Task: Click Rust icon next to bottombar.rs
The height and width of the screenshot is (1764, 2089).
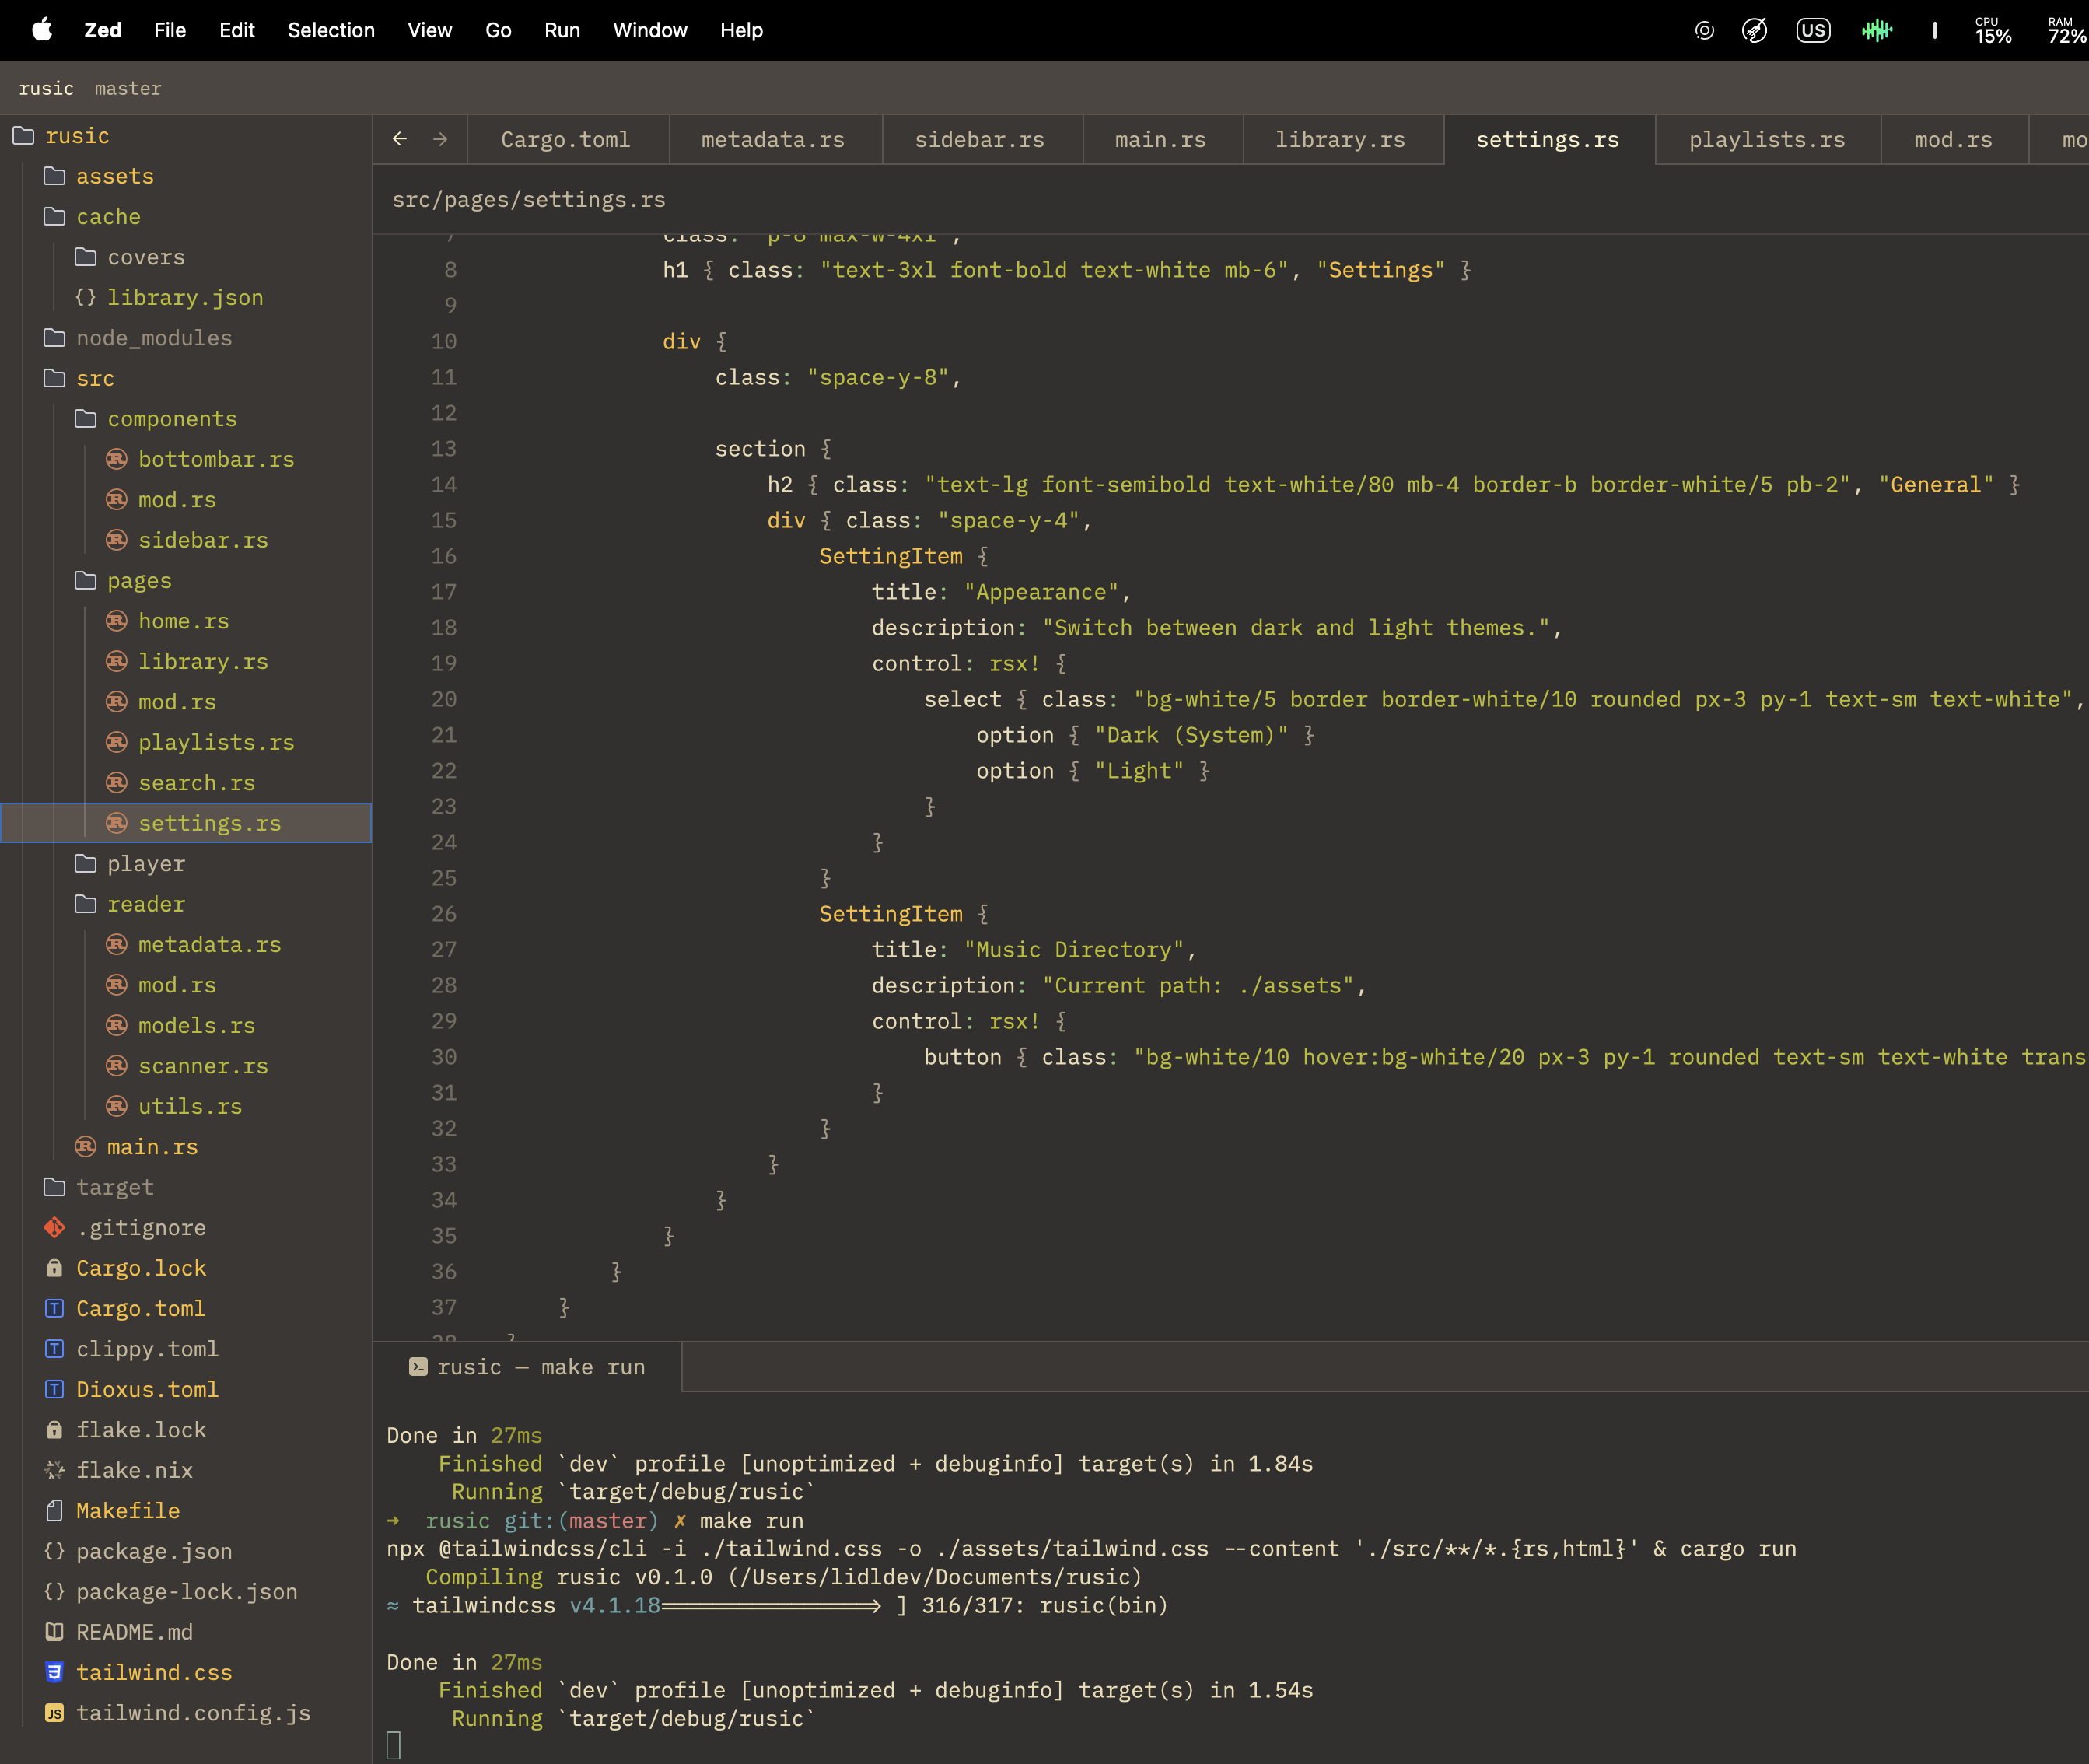Action: pyautogui.click(x=117, y=459)
